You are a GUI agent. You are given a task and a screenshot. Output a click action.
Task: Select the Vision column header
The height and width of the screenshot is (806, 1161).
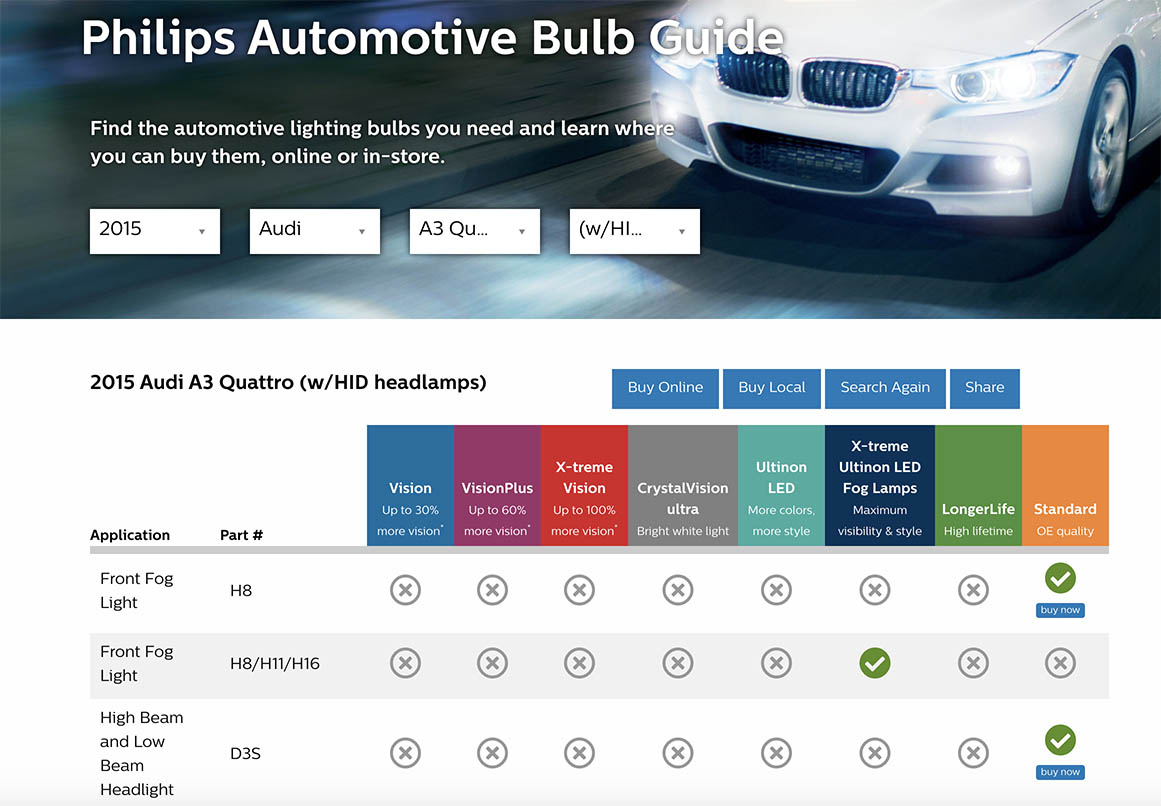tap(410, 486)
